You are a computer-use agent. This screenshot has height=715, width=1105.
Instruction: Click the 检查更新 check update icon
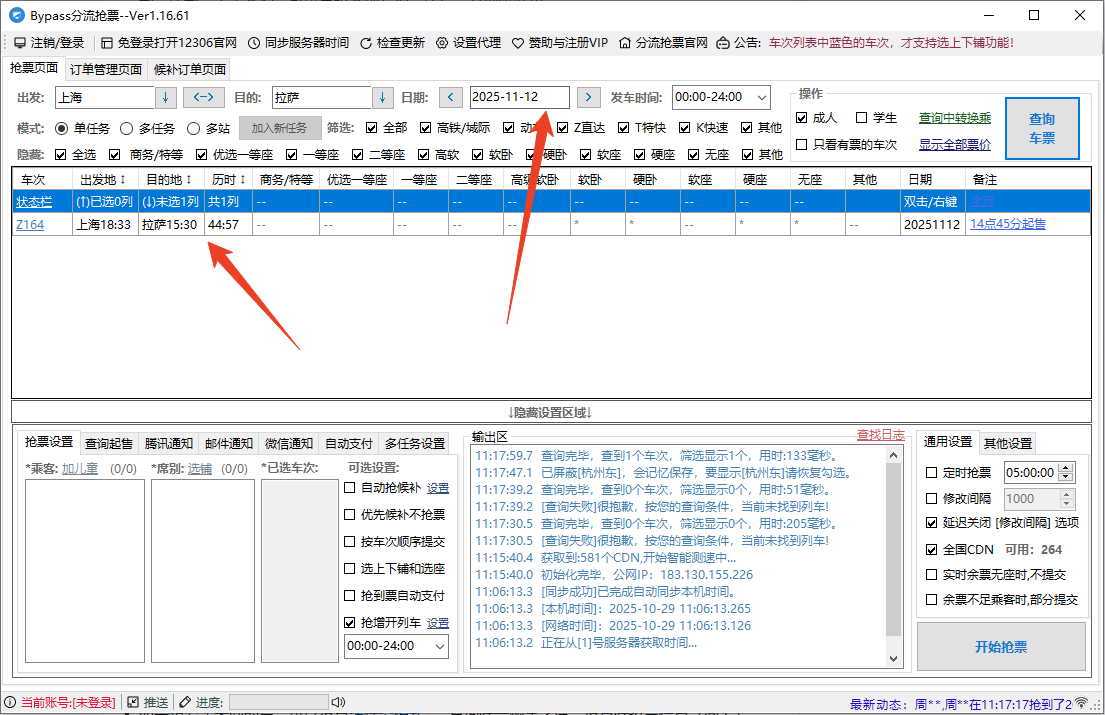coord(366,43)
